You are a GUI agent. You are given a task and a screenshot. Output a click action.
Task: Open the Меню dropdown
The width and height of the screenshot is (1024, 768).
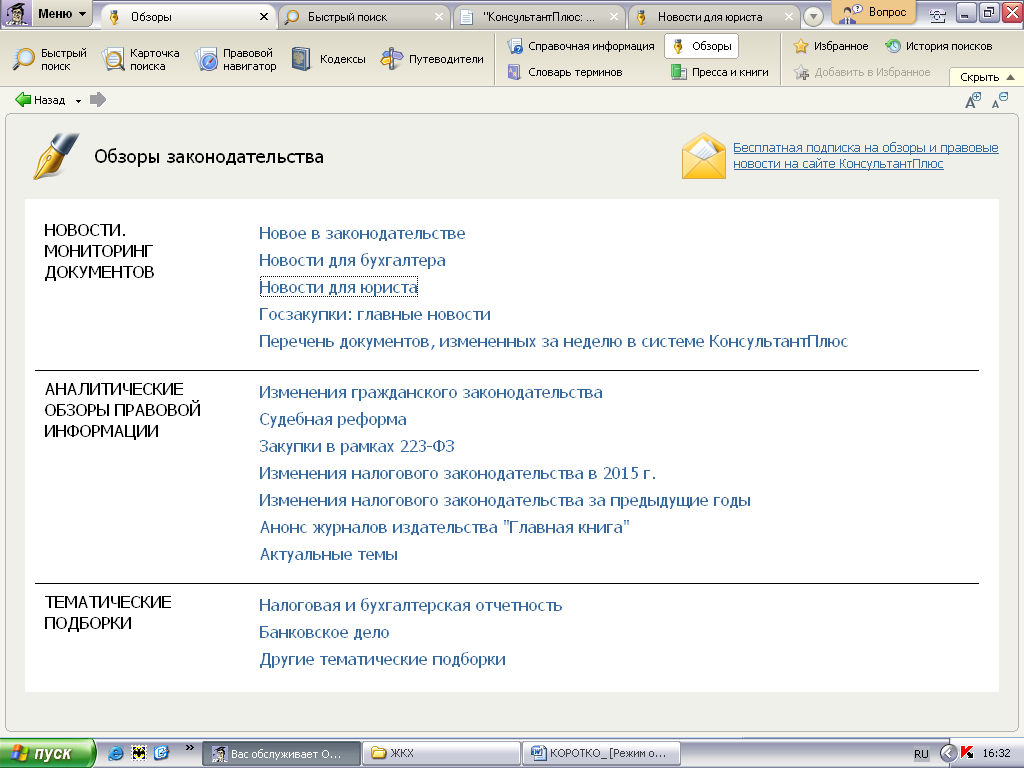(x=46, y=14)
